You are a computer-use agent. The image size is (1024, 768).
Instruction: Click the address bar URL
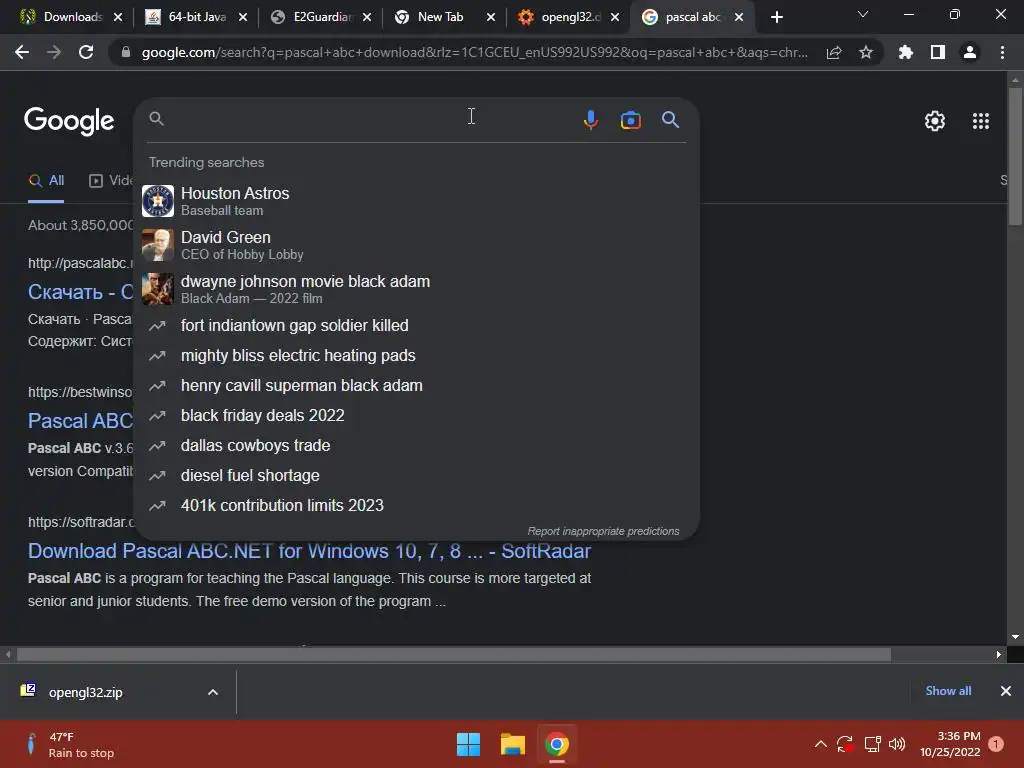pos(474,52)
